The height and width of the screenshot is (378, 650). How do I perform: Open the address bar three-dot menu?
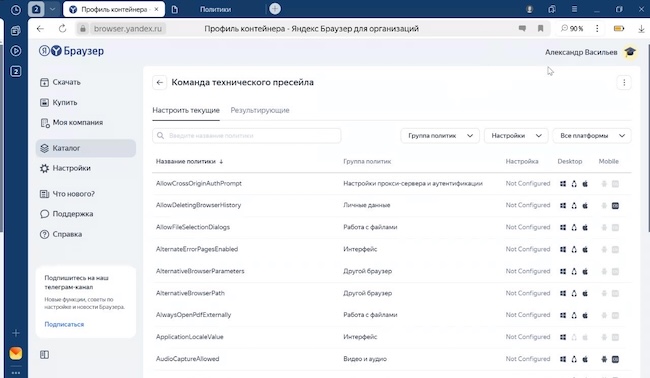(x=597, y=29)
